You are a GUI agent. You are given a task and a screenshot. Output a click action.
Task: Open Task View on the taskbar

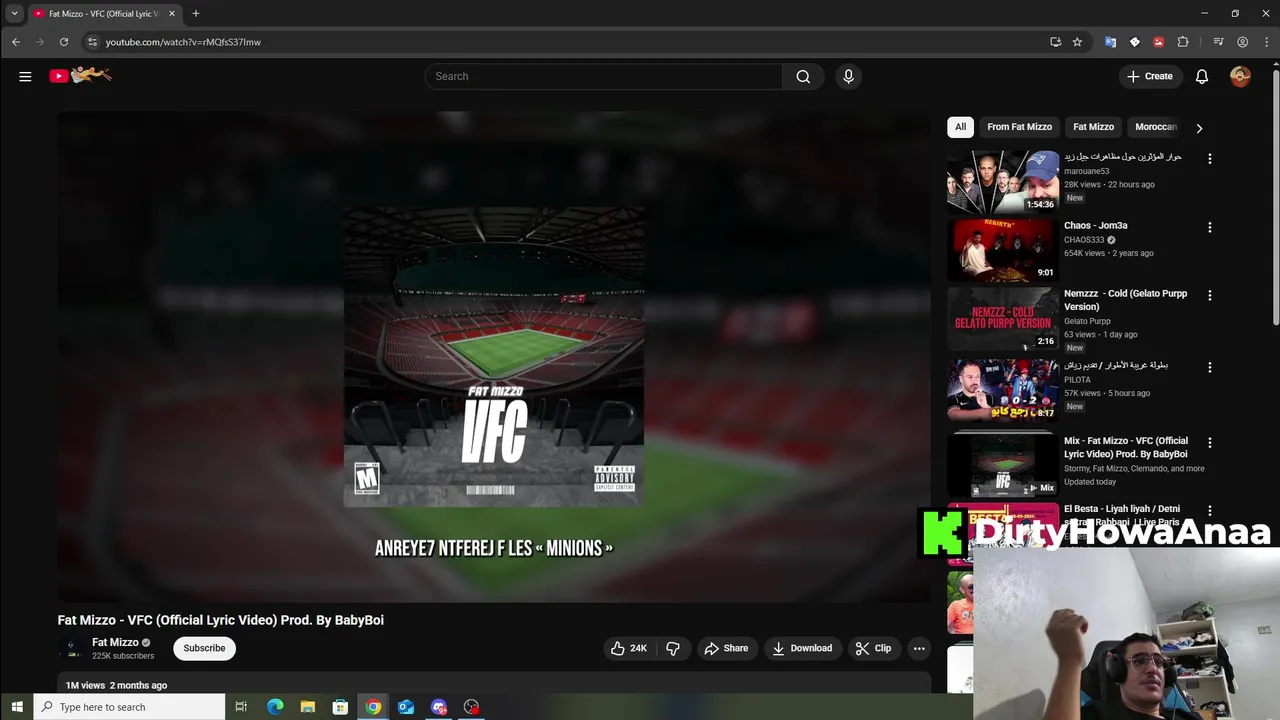click(241, 707)
